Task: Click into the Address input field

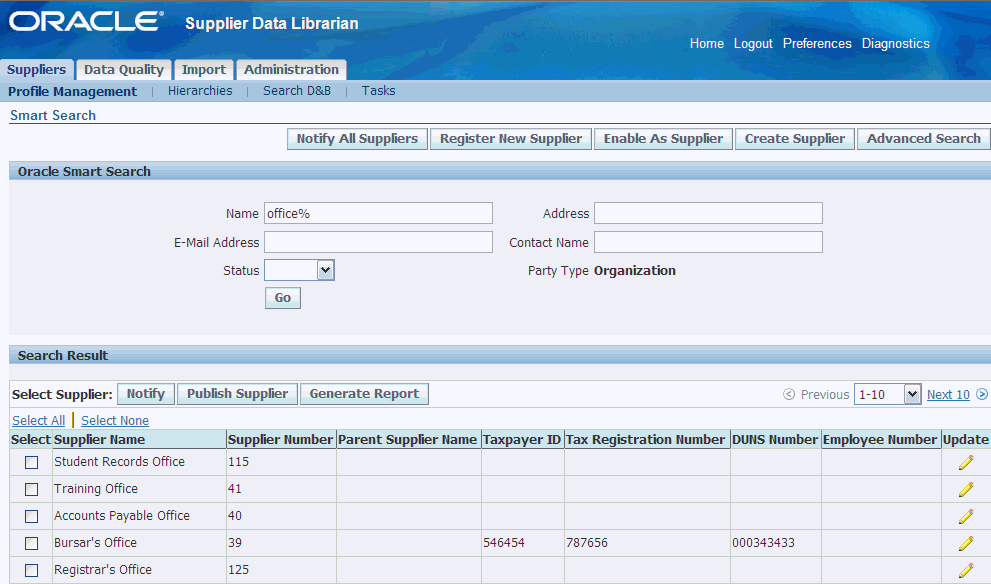Action: (708, 213)
